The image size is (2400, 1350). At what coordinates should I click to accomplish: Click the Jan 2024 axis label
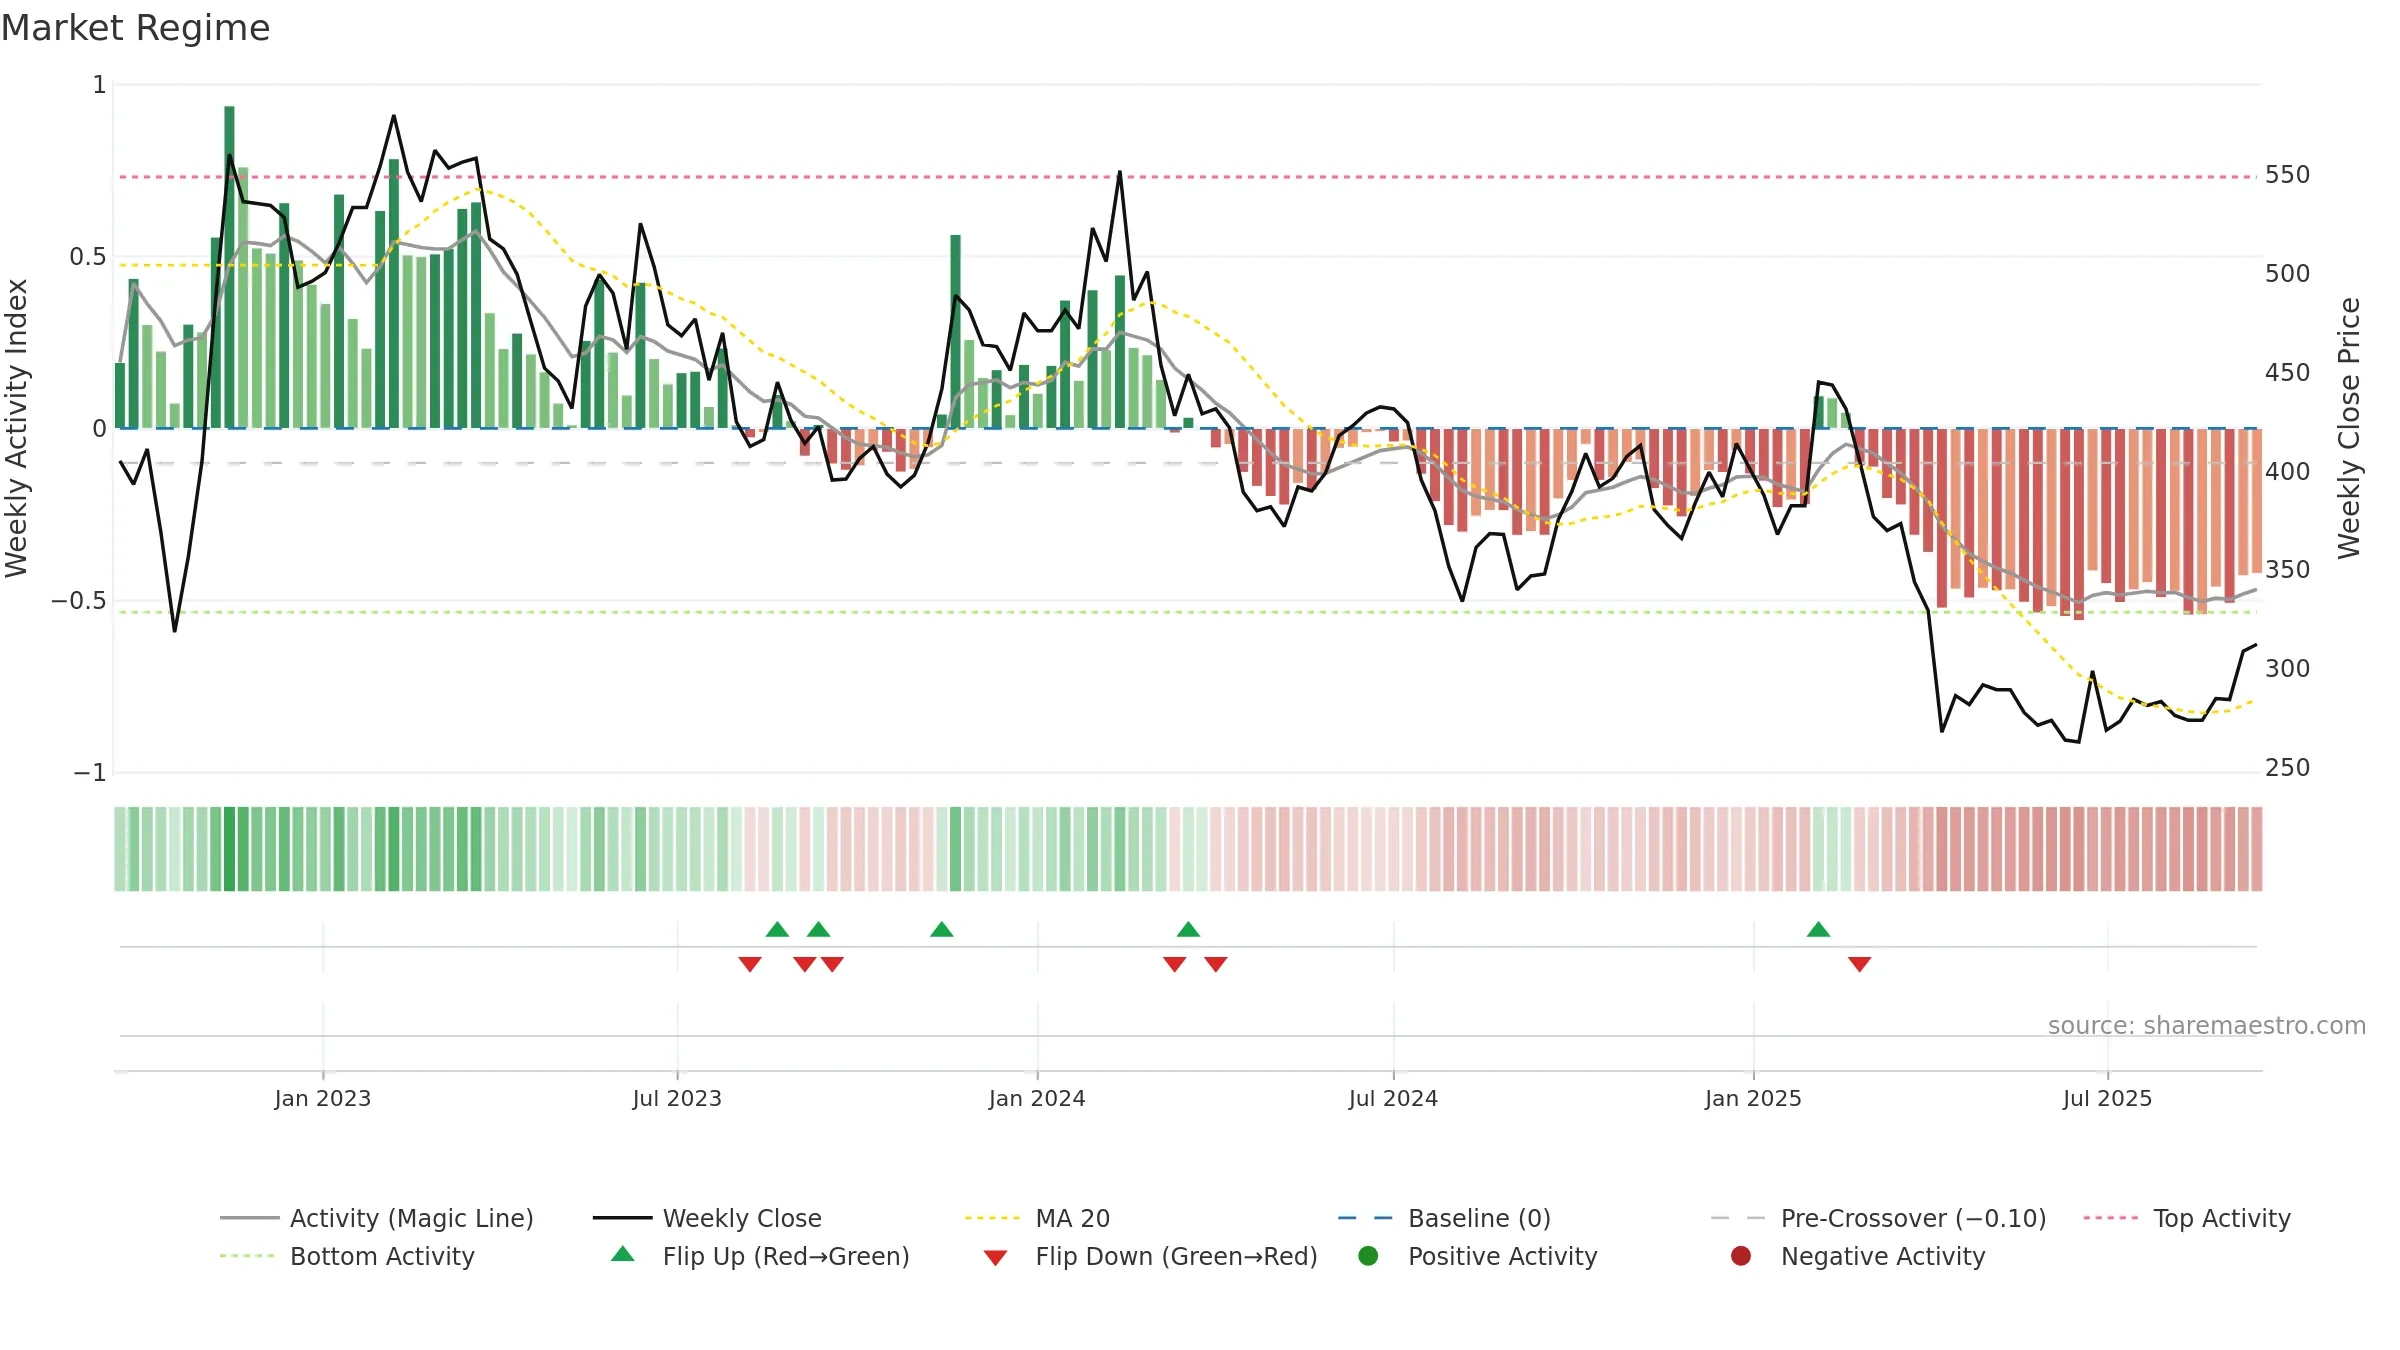[1037, 1098]
